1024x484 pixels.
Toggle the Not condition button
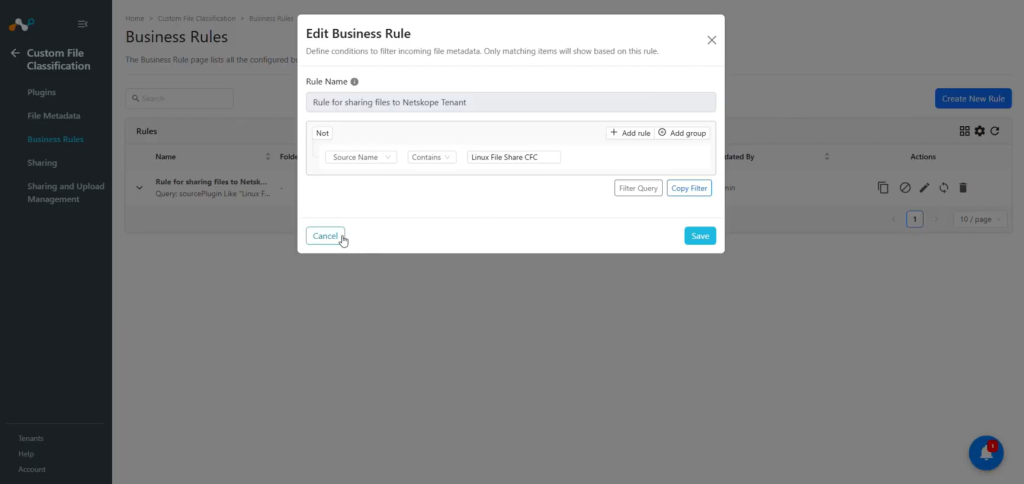click(x=323, y=133)
